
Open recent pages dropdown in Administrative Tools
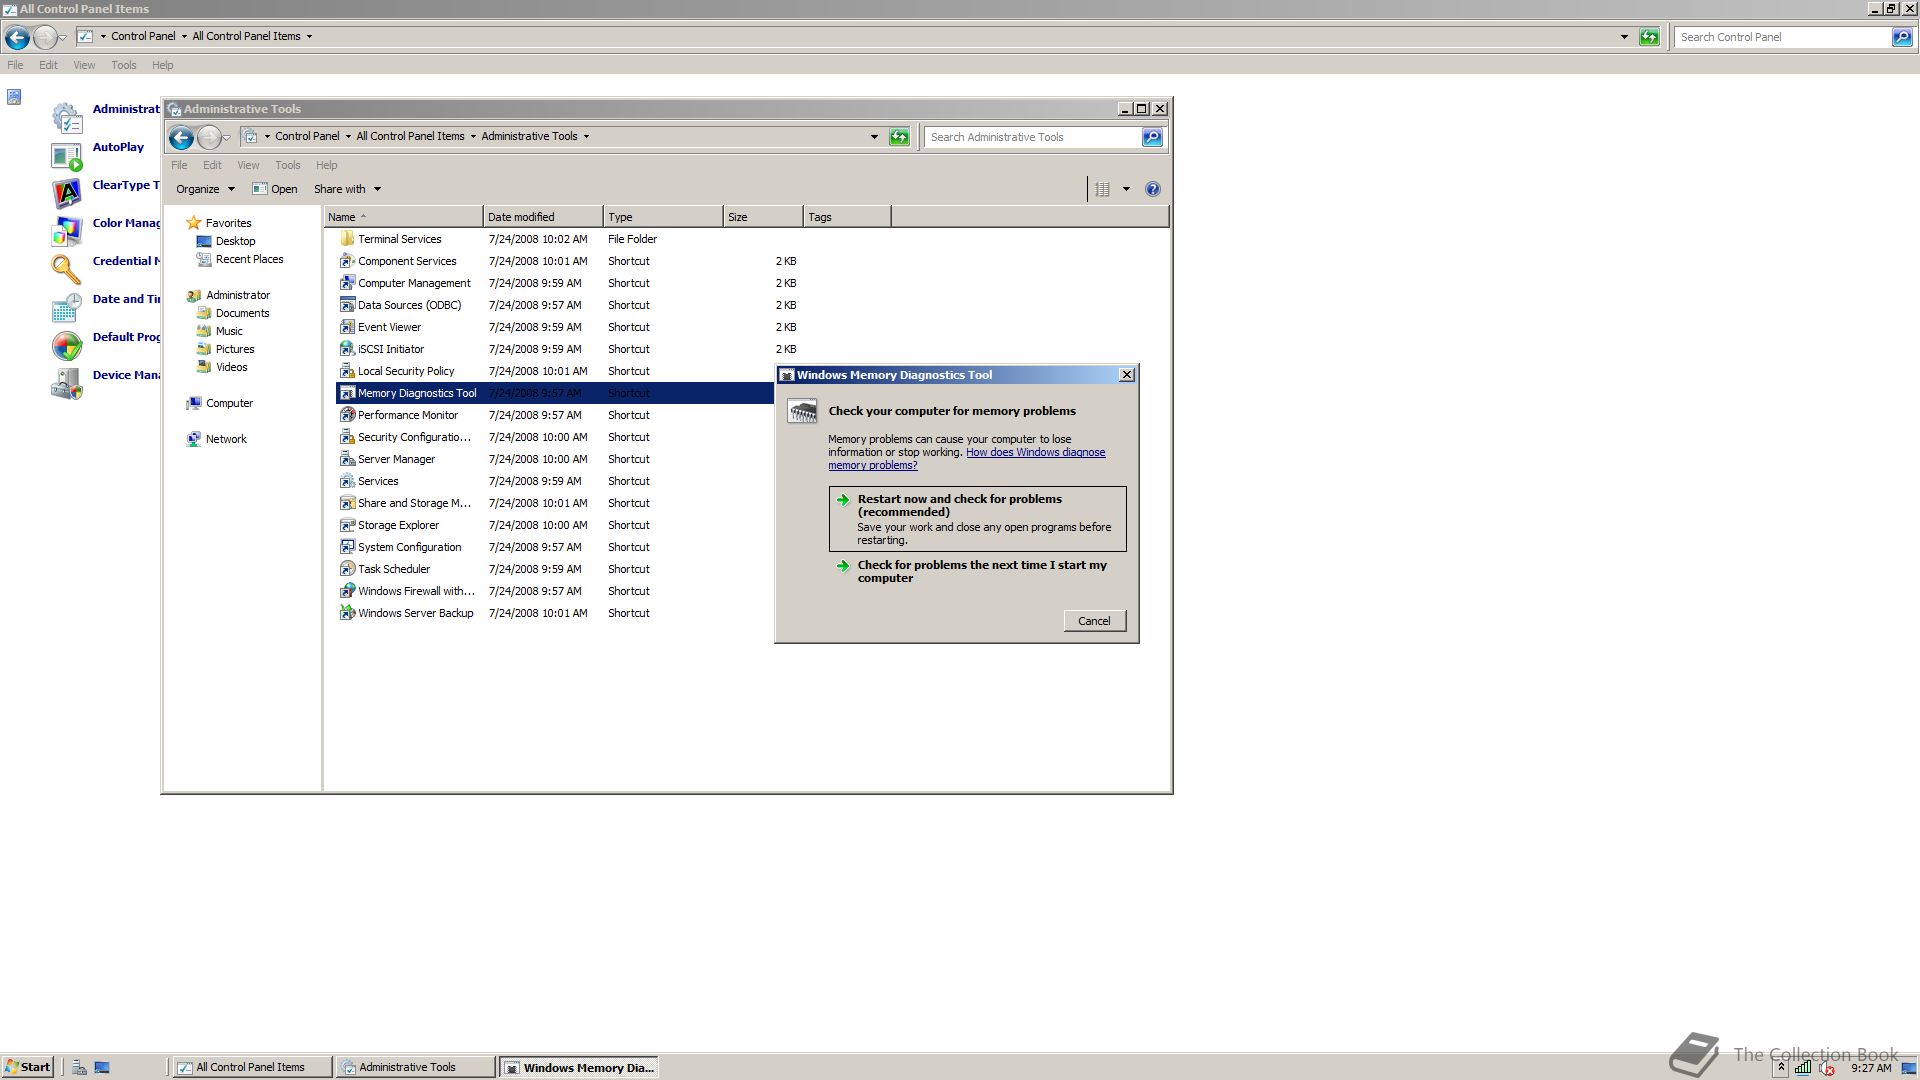coord(227,137)
